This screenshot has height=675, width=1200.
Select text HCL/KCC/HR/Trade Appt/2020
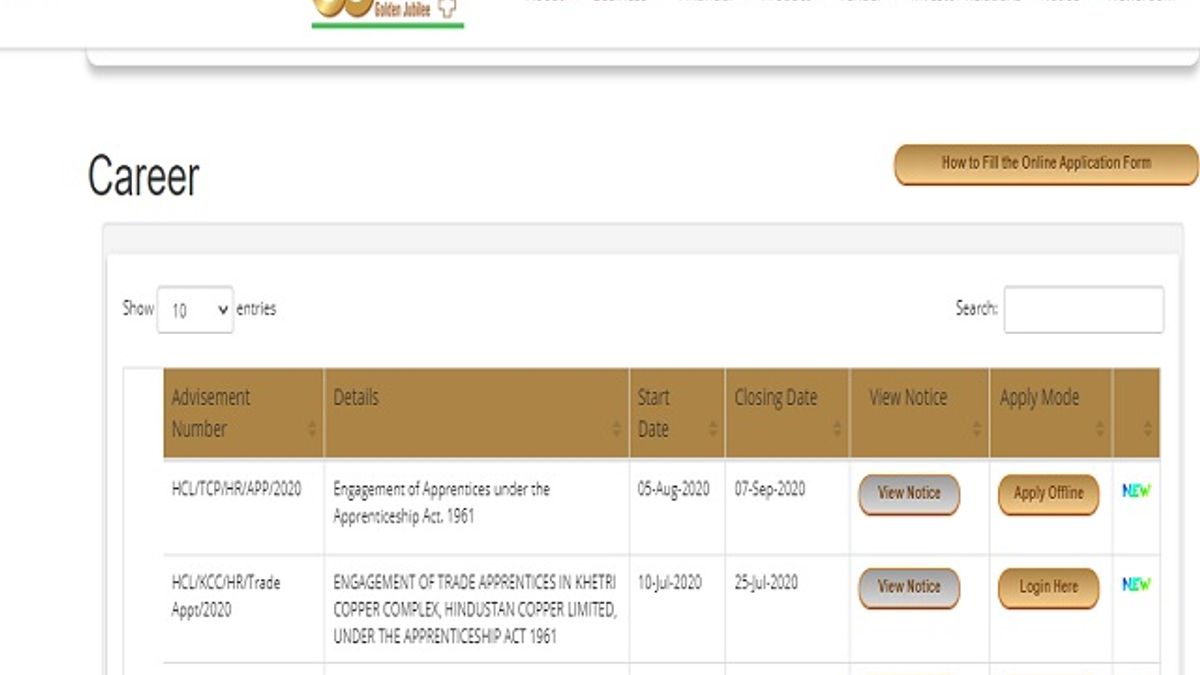click(x=226, y=595)
